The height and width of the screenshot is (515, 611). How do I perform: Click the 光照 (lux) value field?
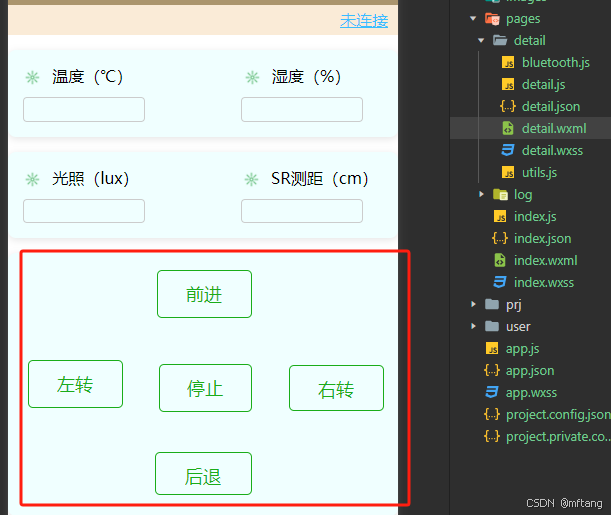[84, 211]
